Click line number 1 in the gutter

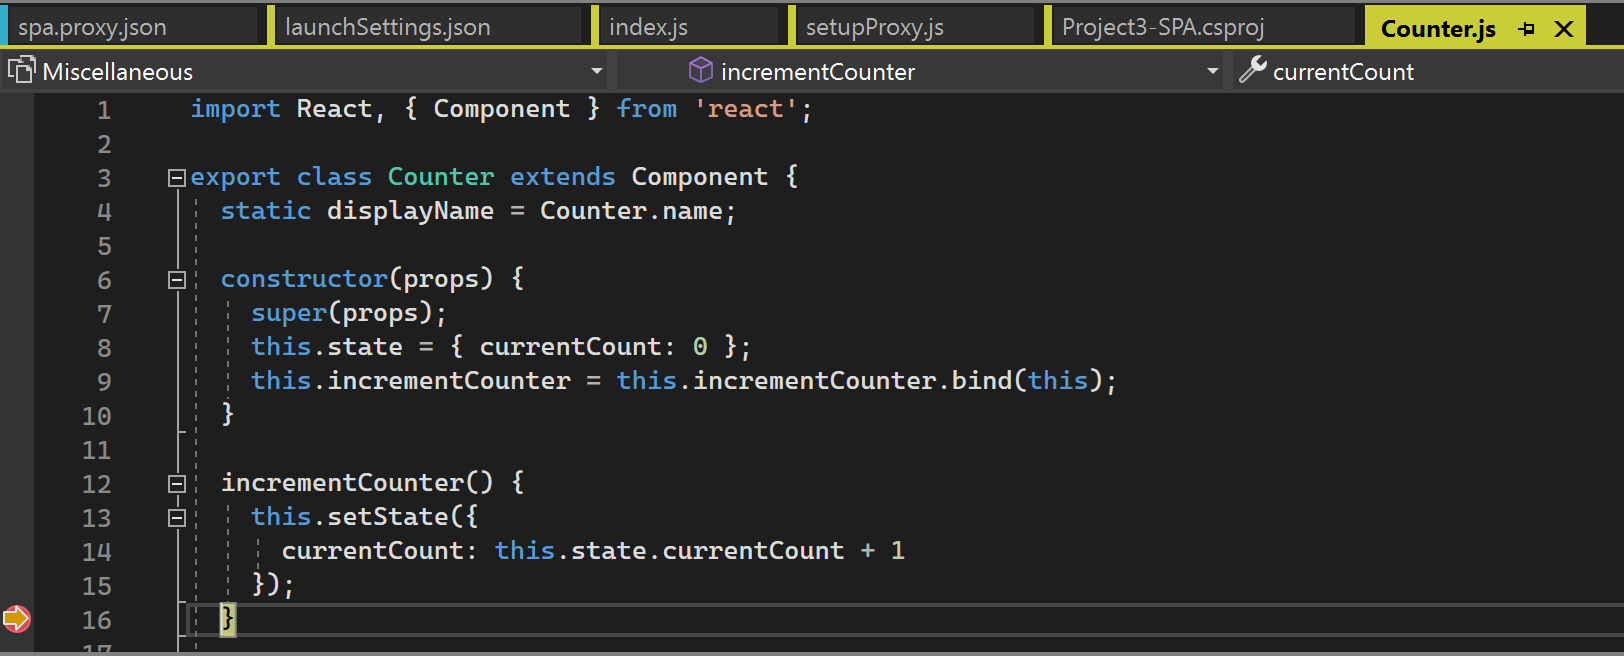pos(104,110)
